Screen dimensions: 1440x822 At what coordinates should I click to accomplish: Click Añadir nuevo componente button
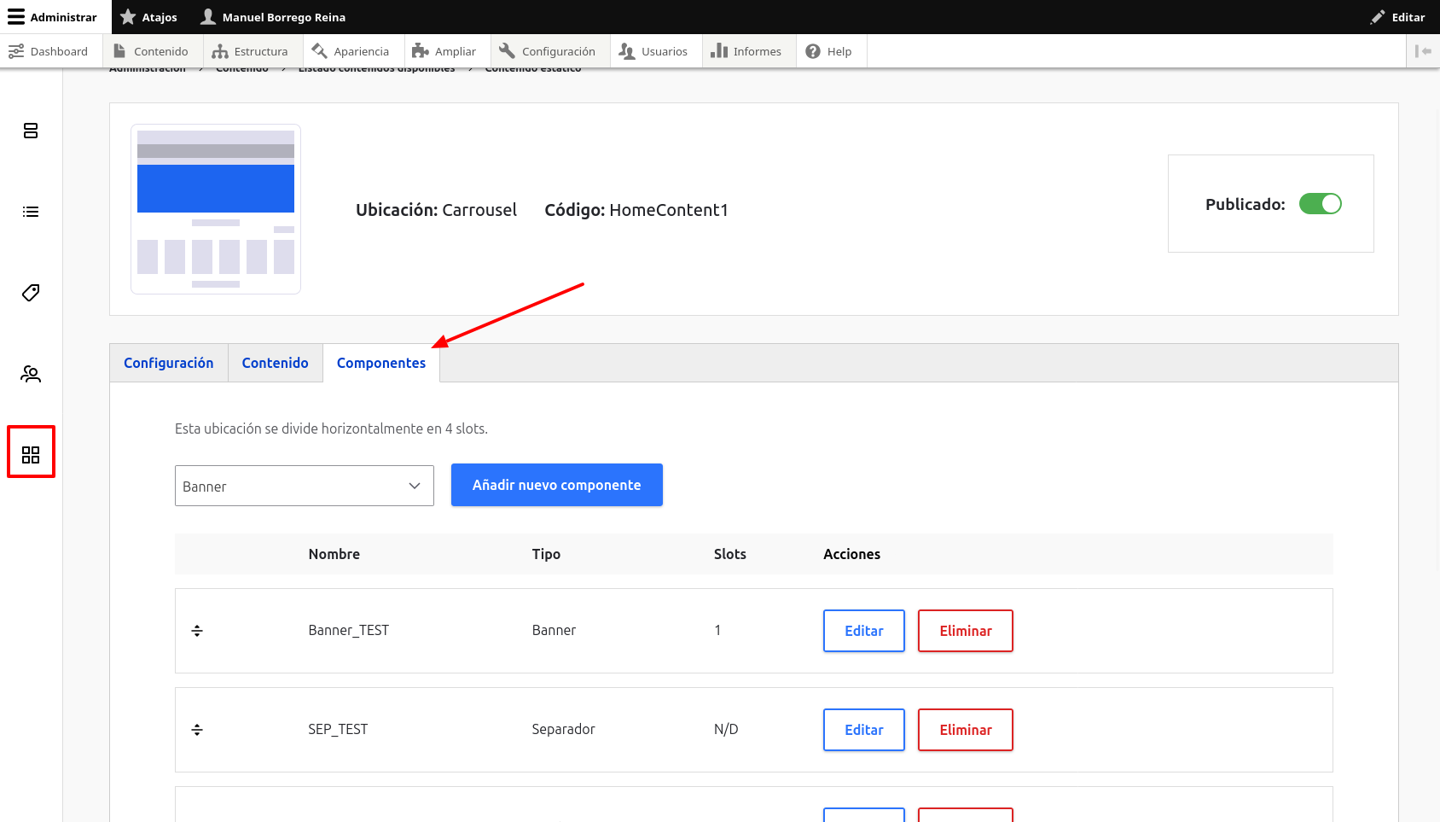point(557,485)
